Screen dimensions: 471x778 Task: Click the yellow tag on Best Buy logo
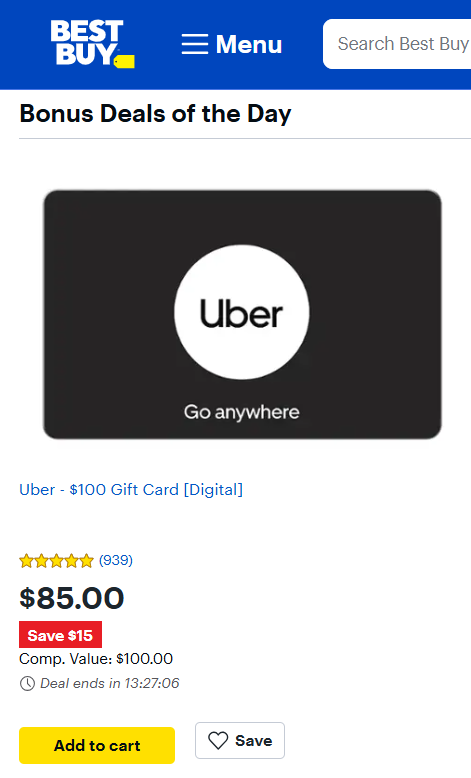click(x=124, y=62)
